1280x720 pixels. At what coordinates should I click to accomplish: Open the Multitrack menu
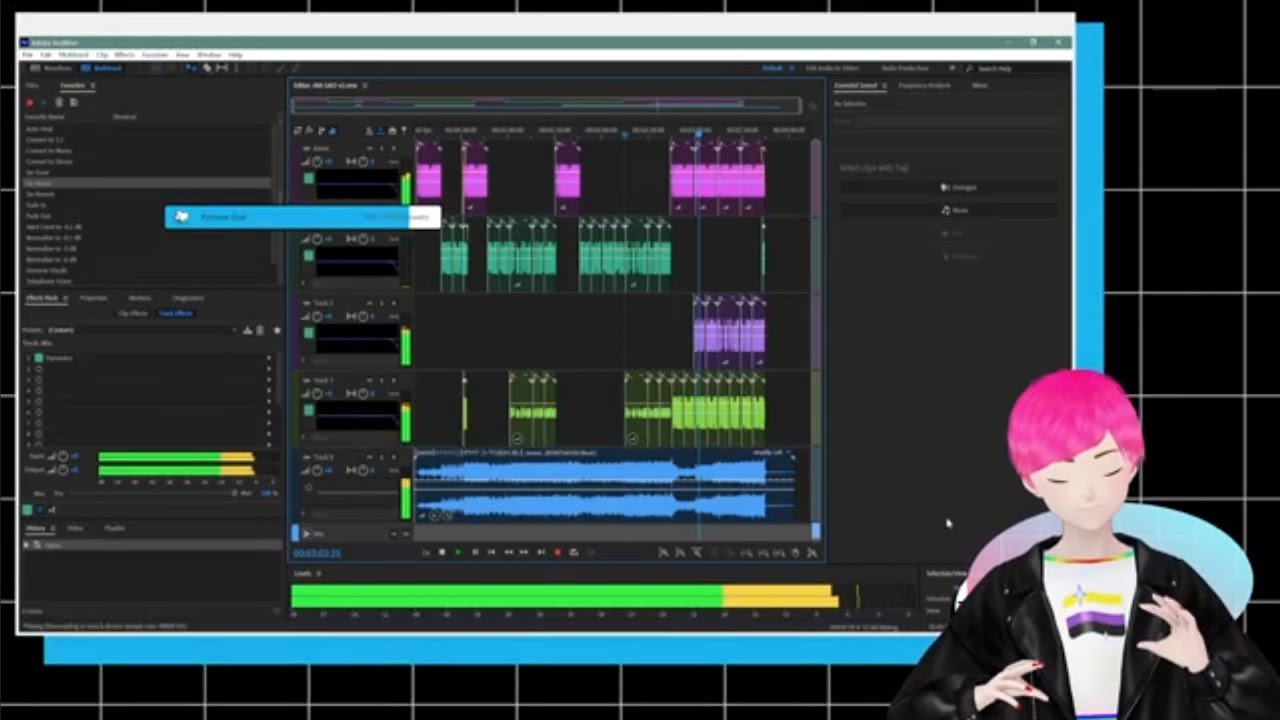click(74, 55)
